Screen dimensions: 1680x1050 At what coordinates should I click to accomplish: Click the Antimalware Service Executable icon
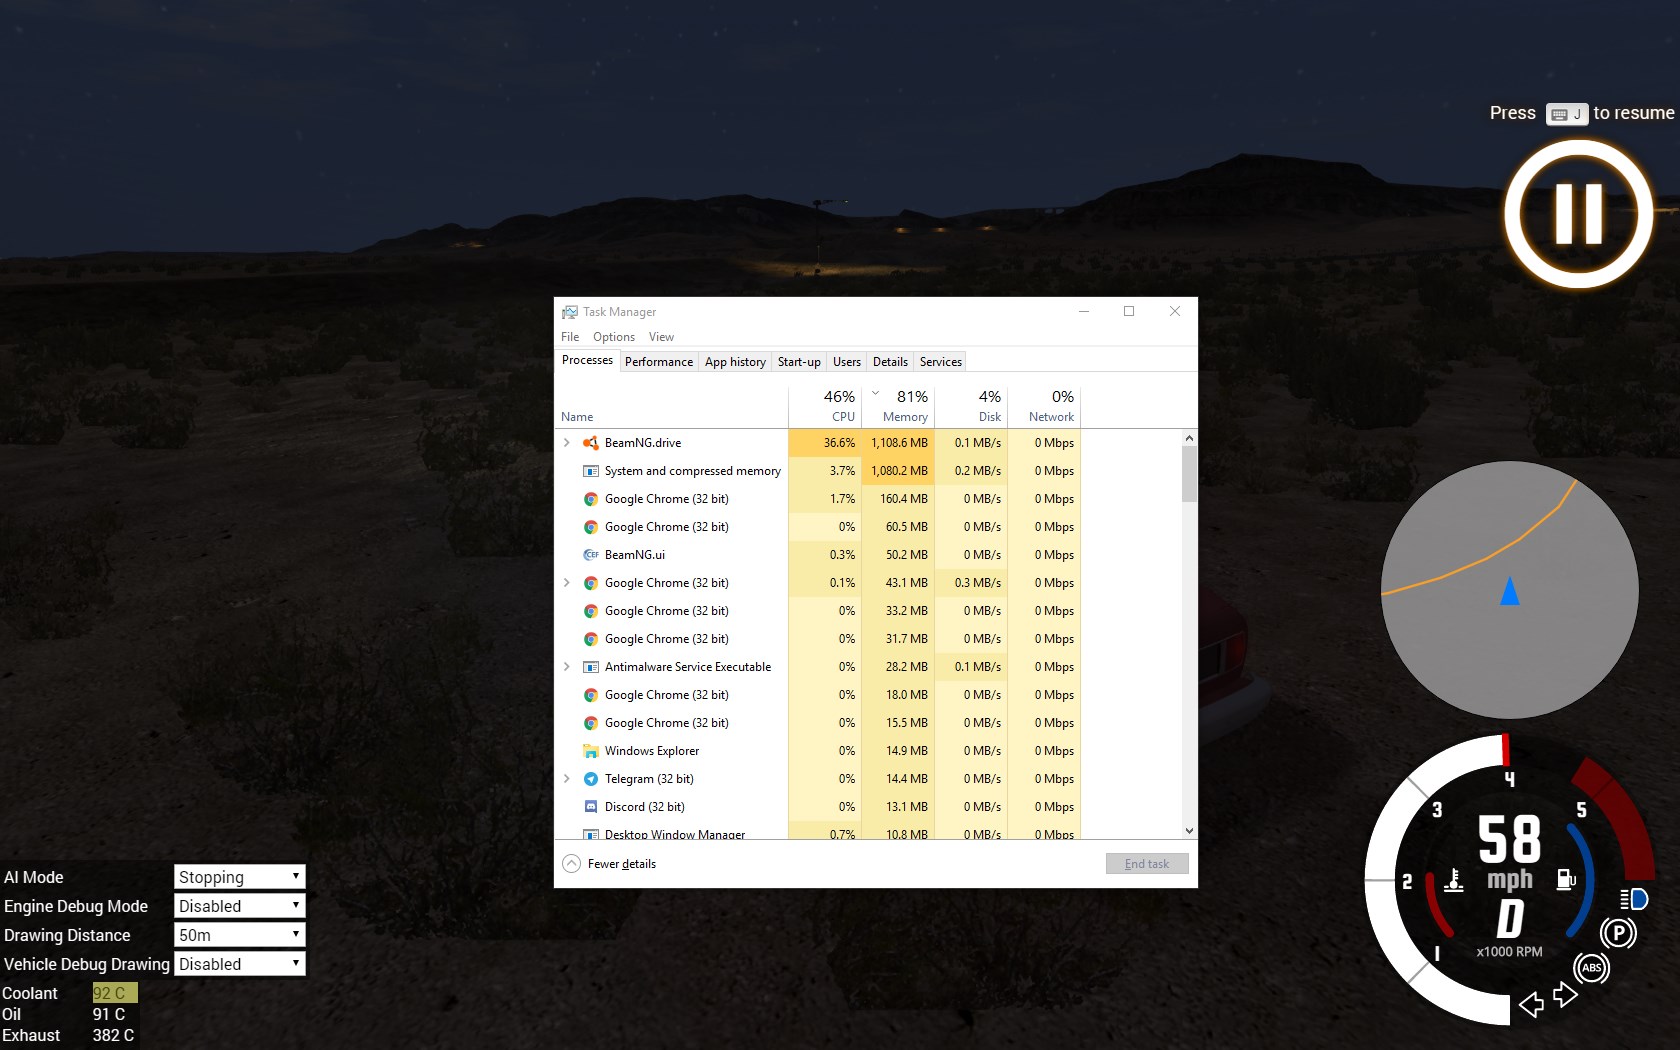point(591,667)
